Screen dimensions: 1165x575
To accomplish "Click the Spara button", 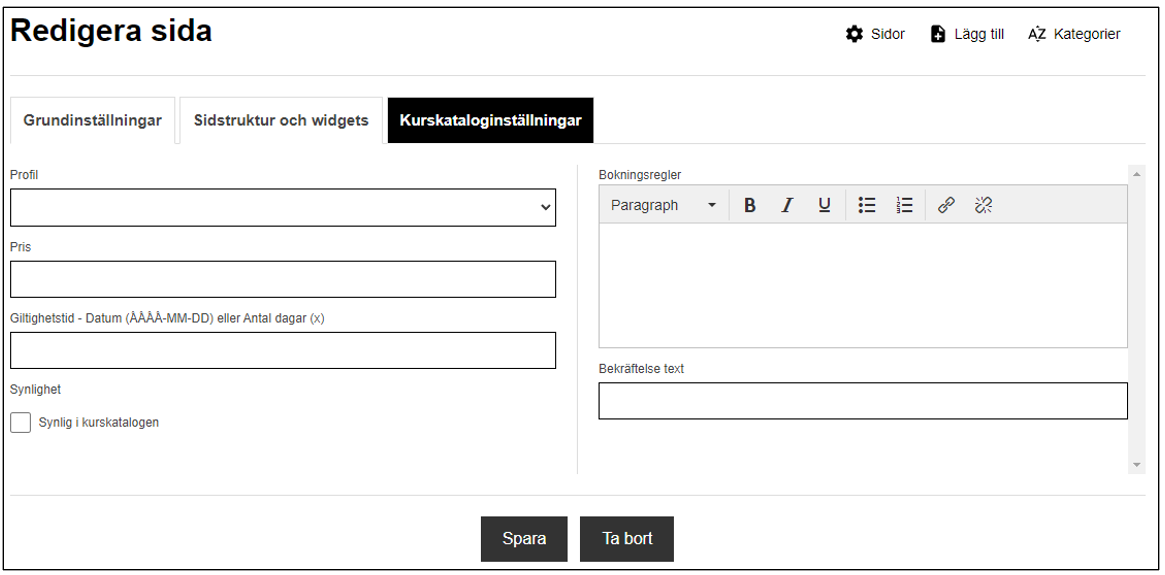I will (525, 539).
